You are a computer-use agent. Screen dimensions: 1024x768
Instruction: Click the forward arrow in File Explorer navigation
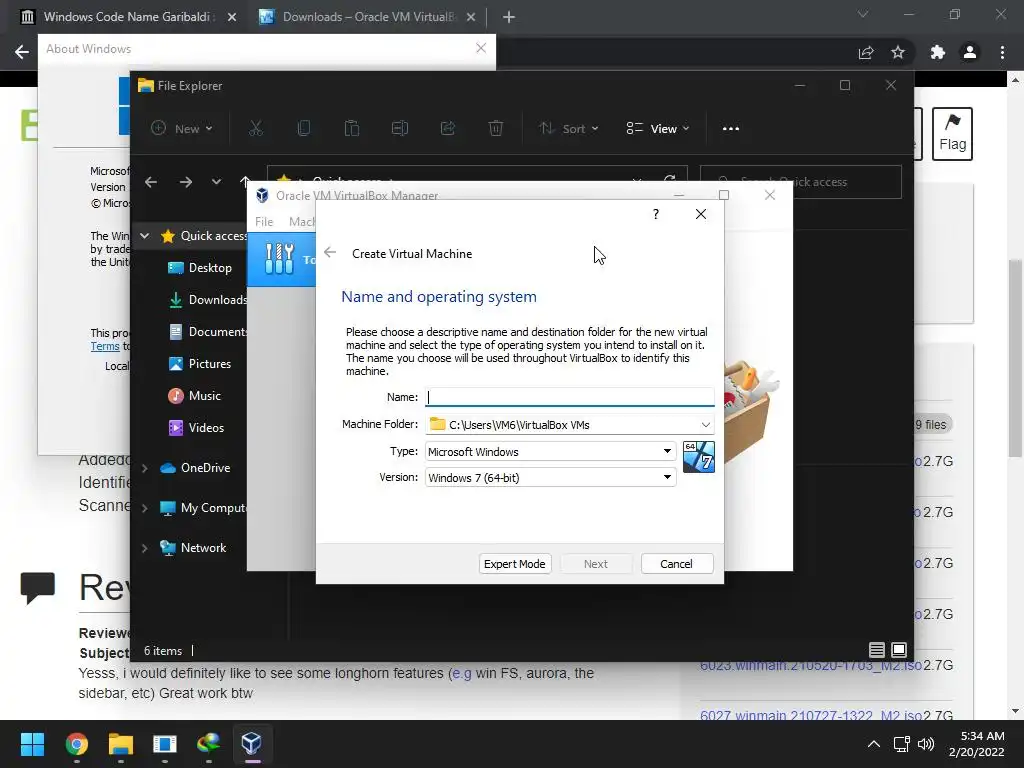(185, 182)
